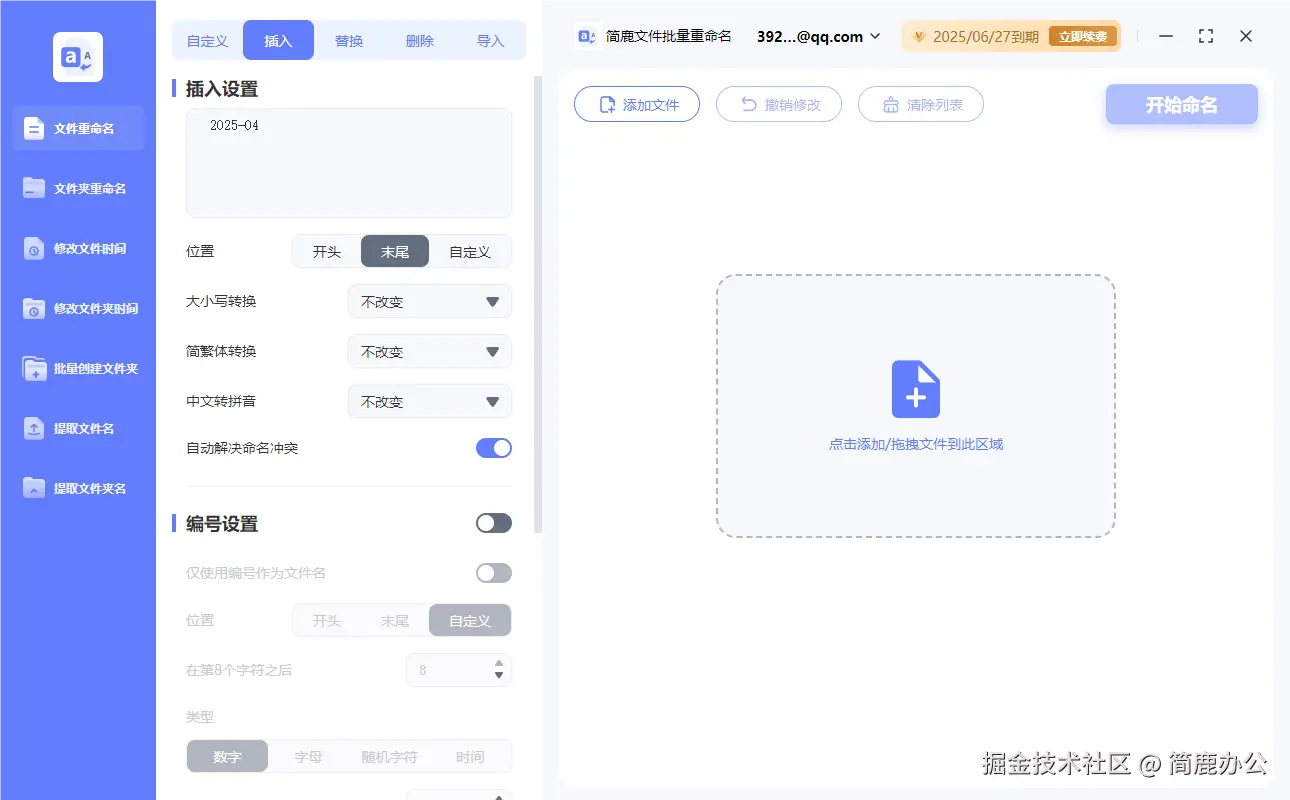Screen dimensions: 1290x800
Task: Choose 字母 numbering type
Action: pos(308,757)
